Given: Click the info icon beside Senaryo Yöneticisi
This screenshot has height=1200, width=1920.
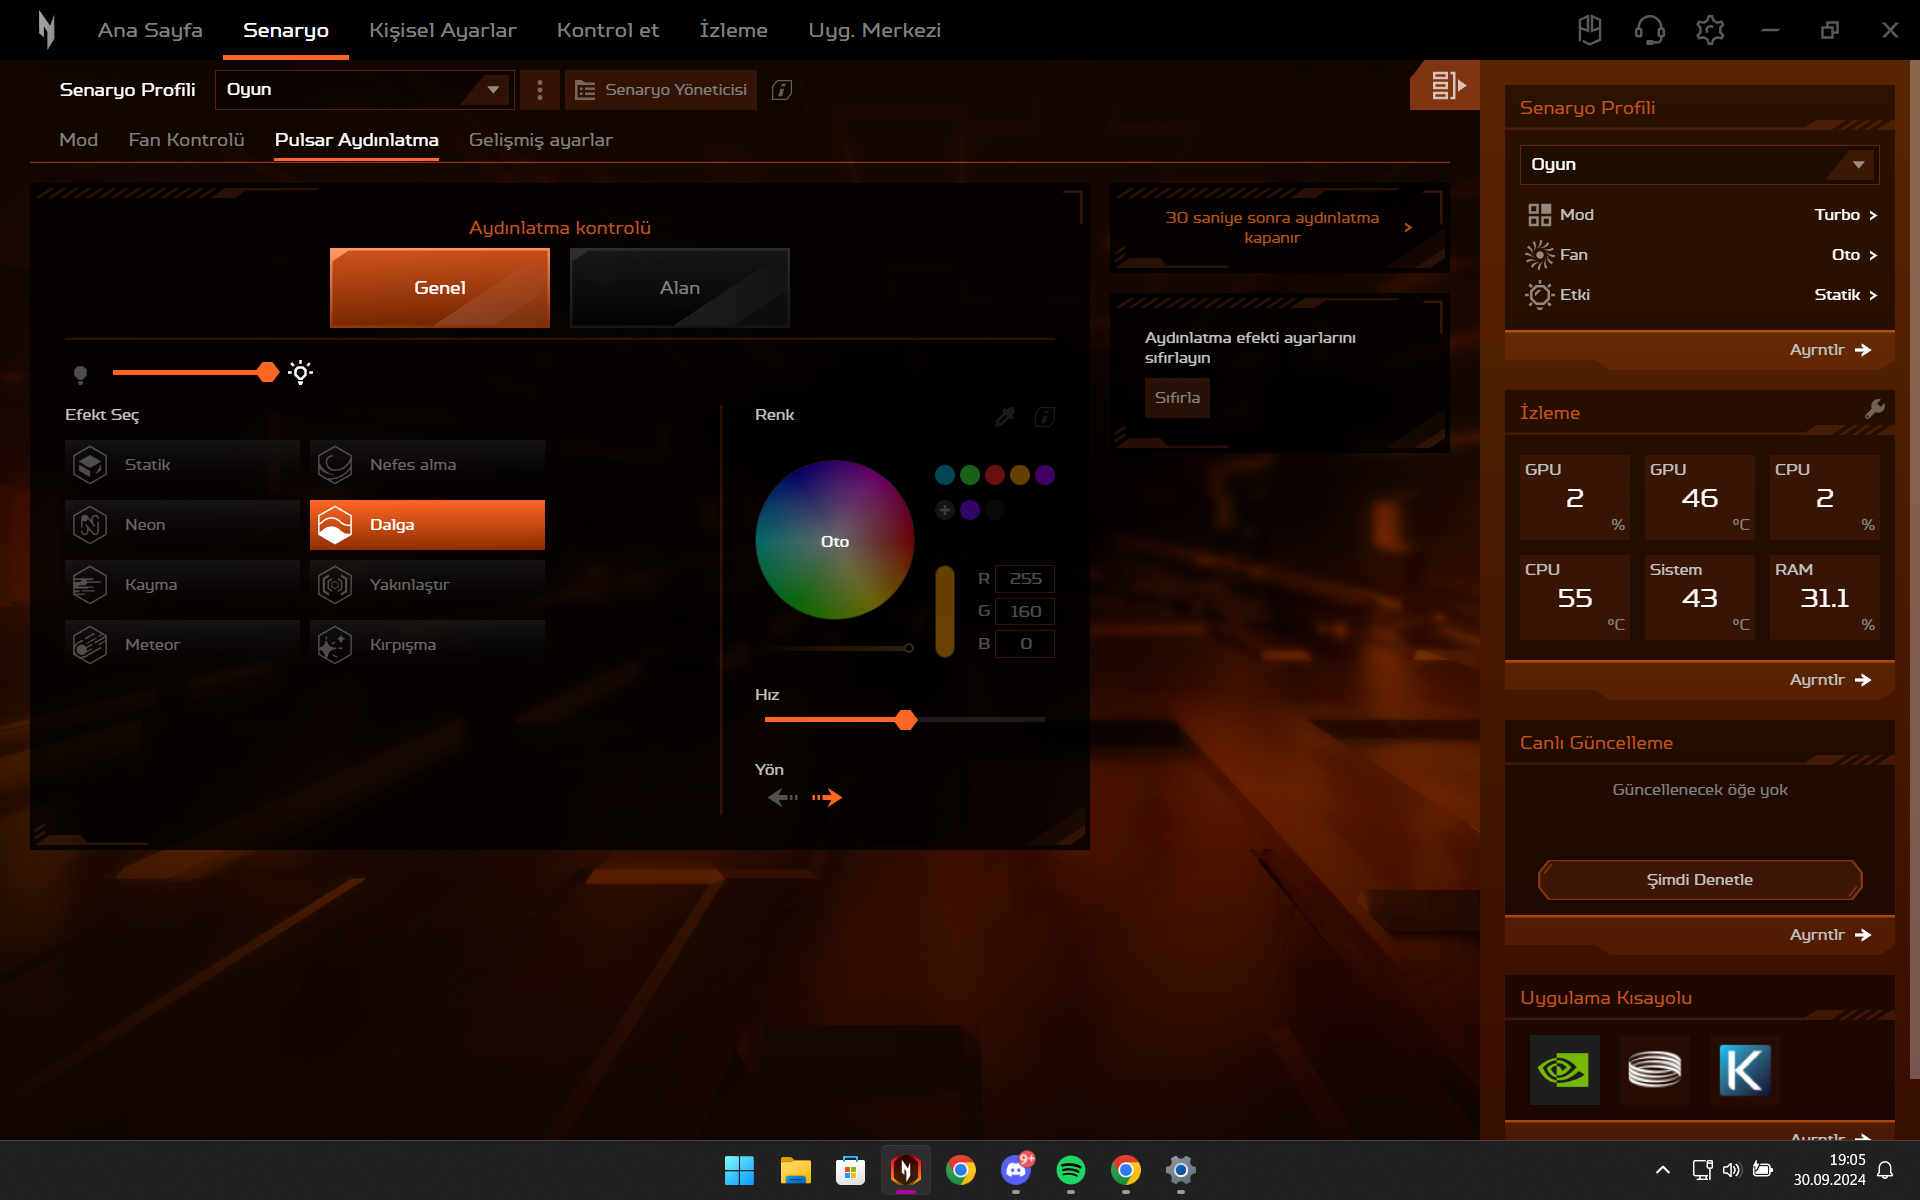Looking at the screenshot, I should pyautogui.click(x=782, y=90).
